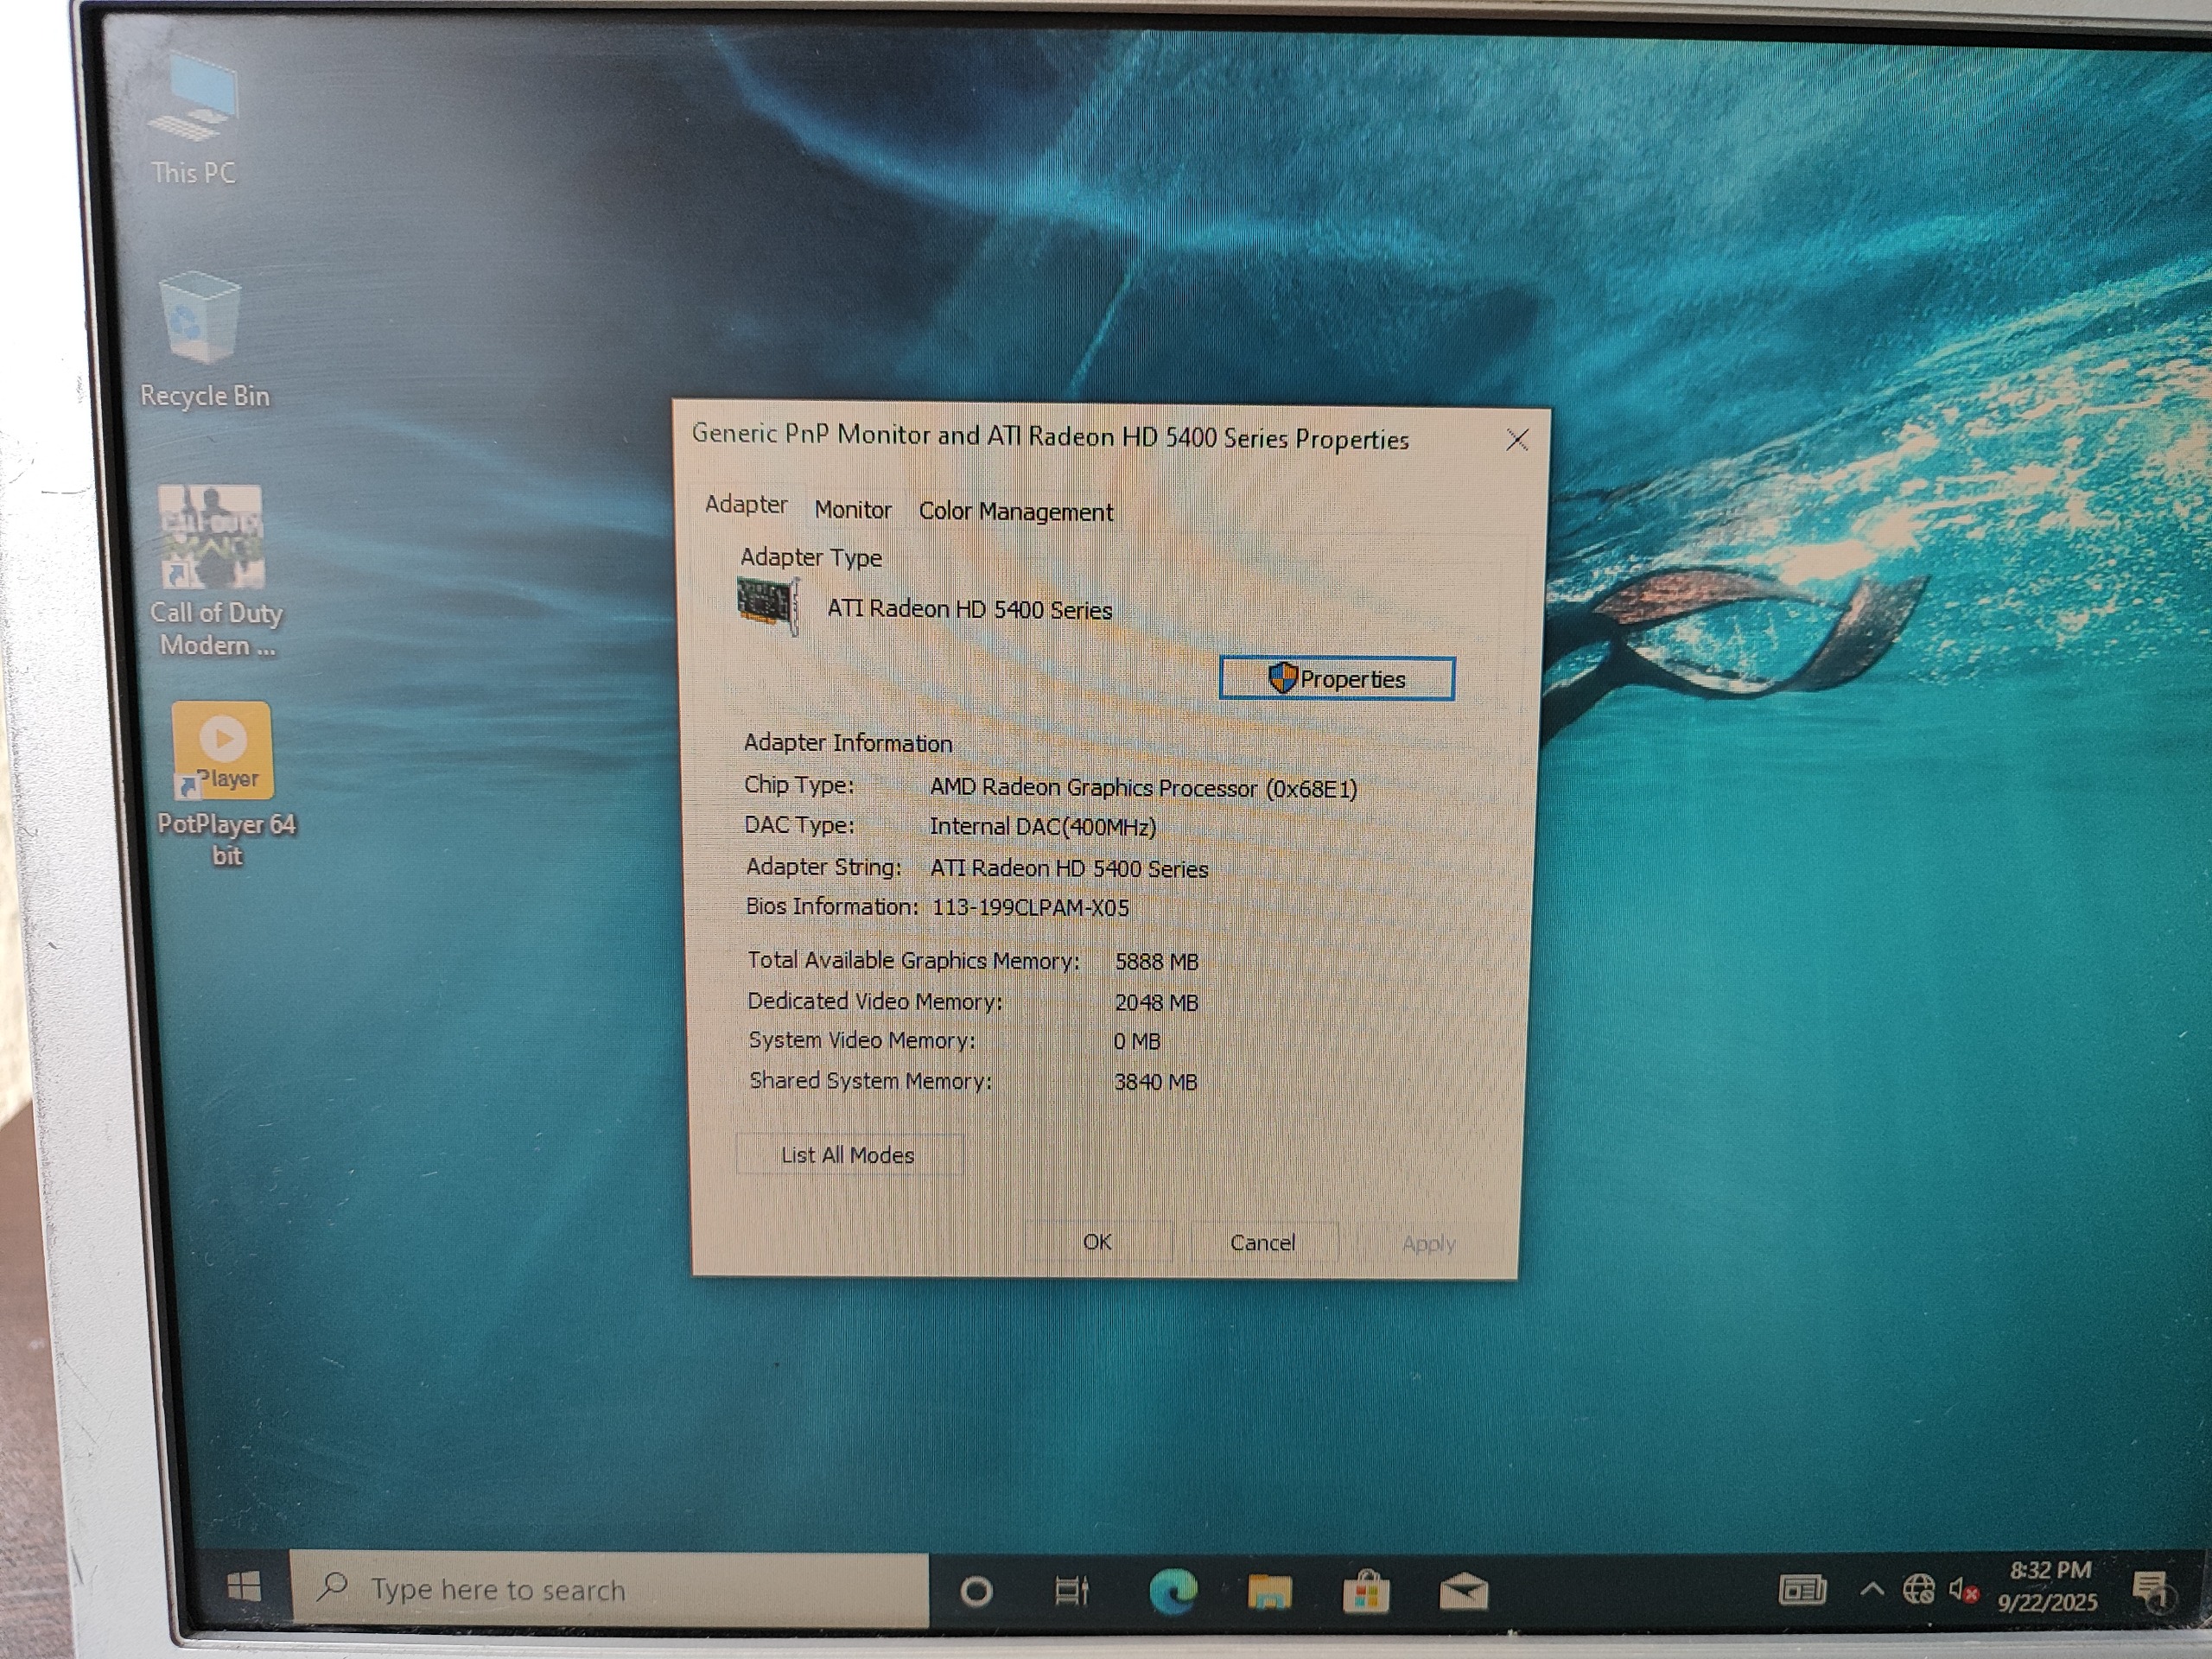Click the dialog title bar text
The height and width of the screenshot is (1659, 2212).
click(1050, 437)
